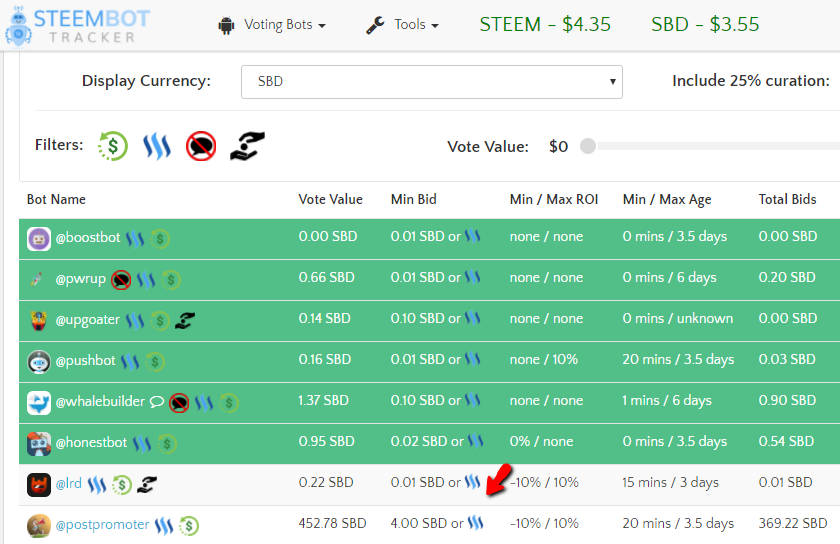The image size is (840, 544).
Task: Click the 452.78 SBD vote value
Action: click(x=332, y=523)
